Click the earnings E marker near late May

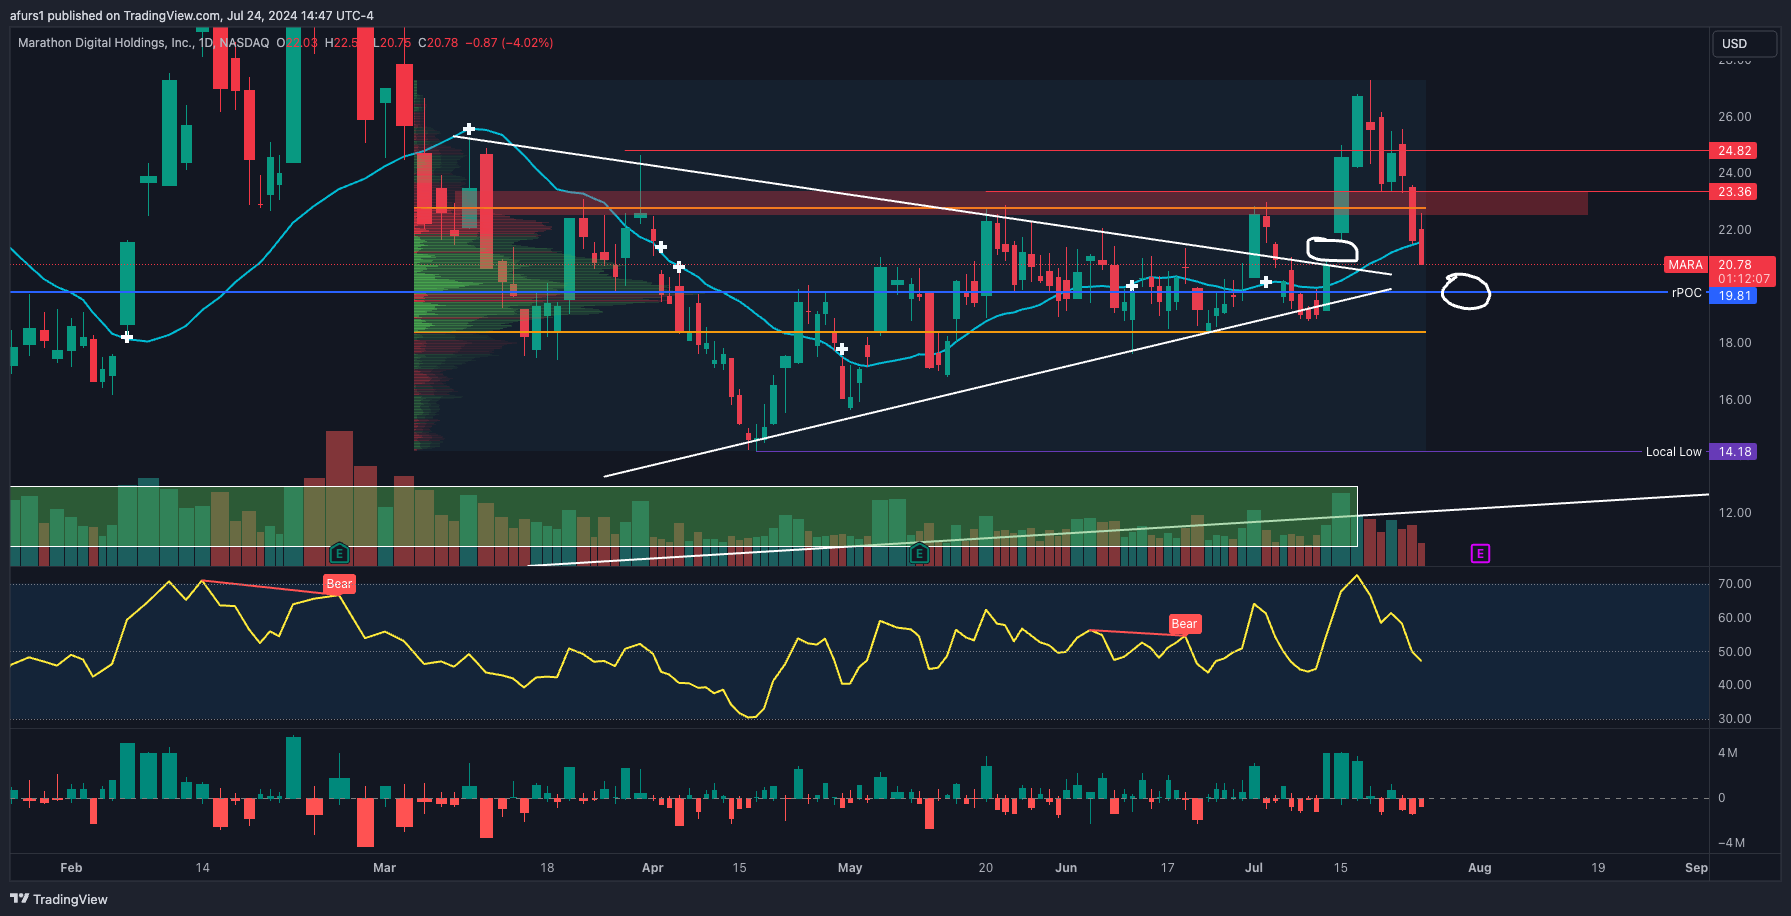pos(919,552)
